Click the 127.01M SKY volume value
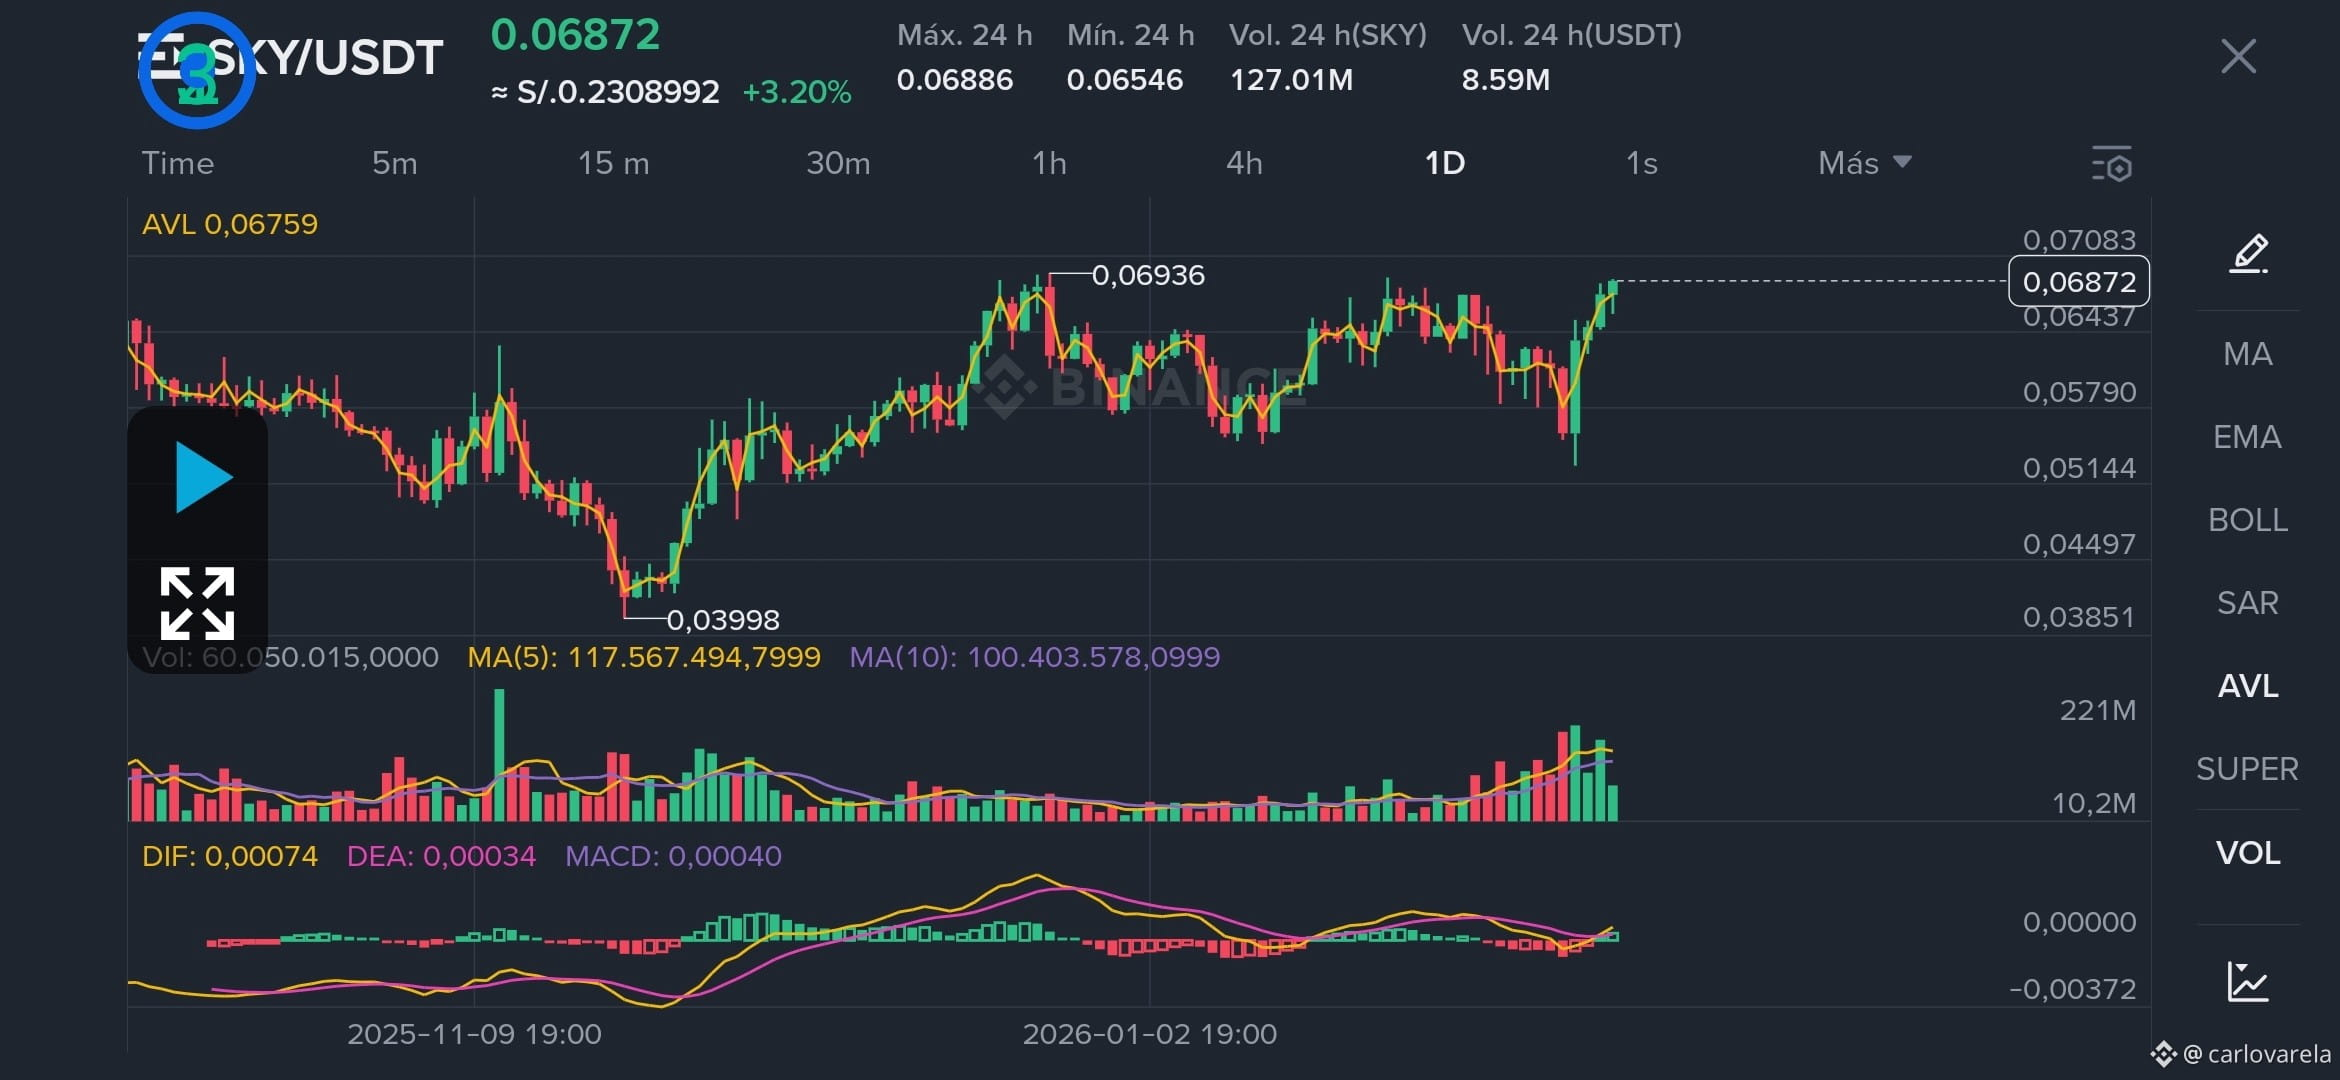This screenshot has width=2340, height=1080. point(1291,80)
